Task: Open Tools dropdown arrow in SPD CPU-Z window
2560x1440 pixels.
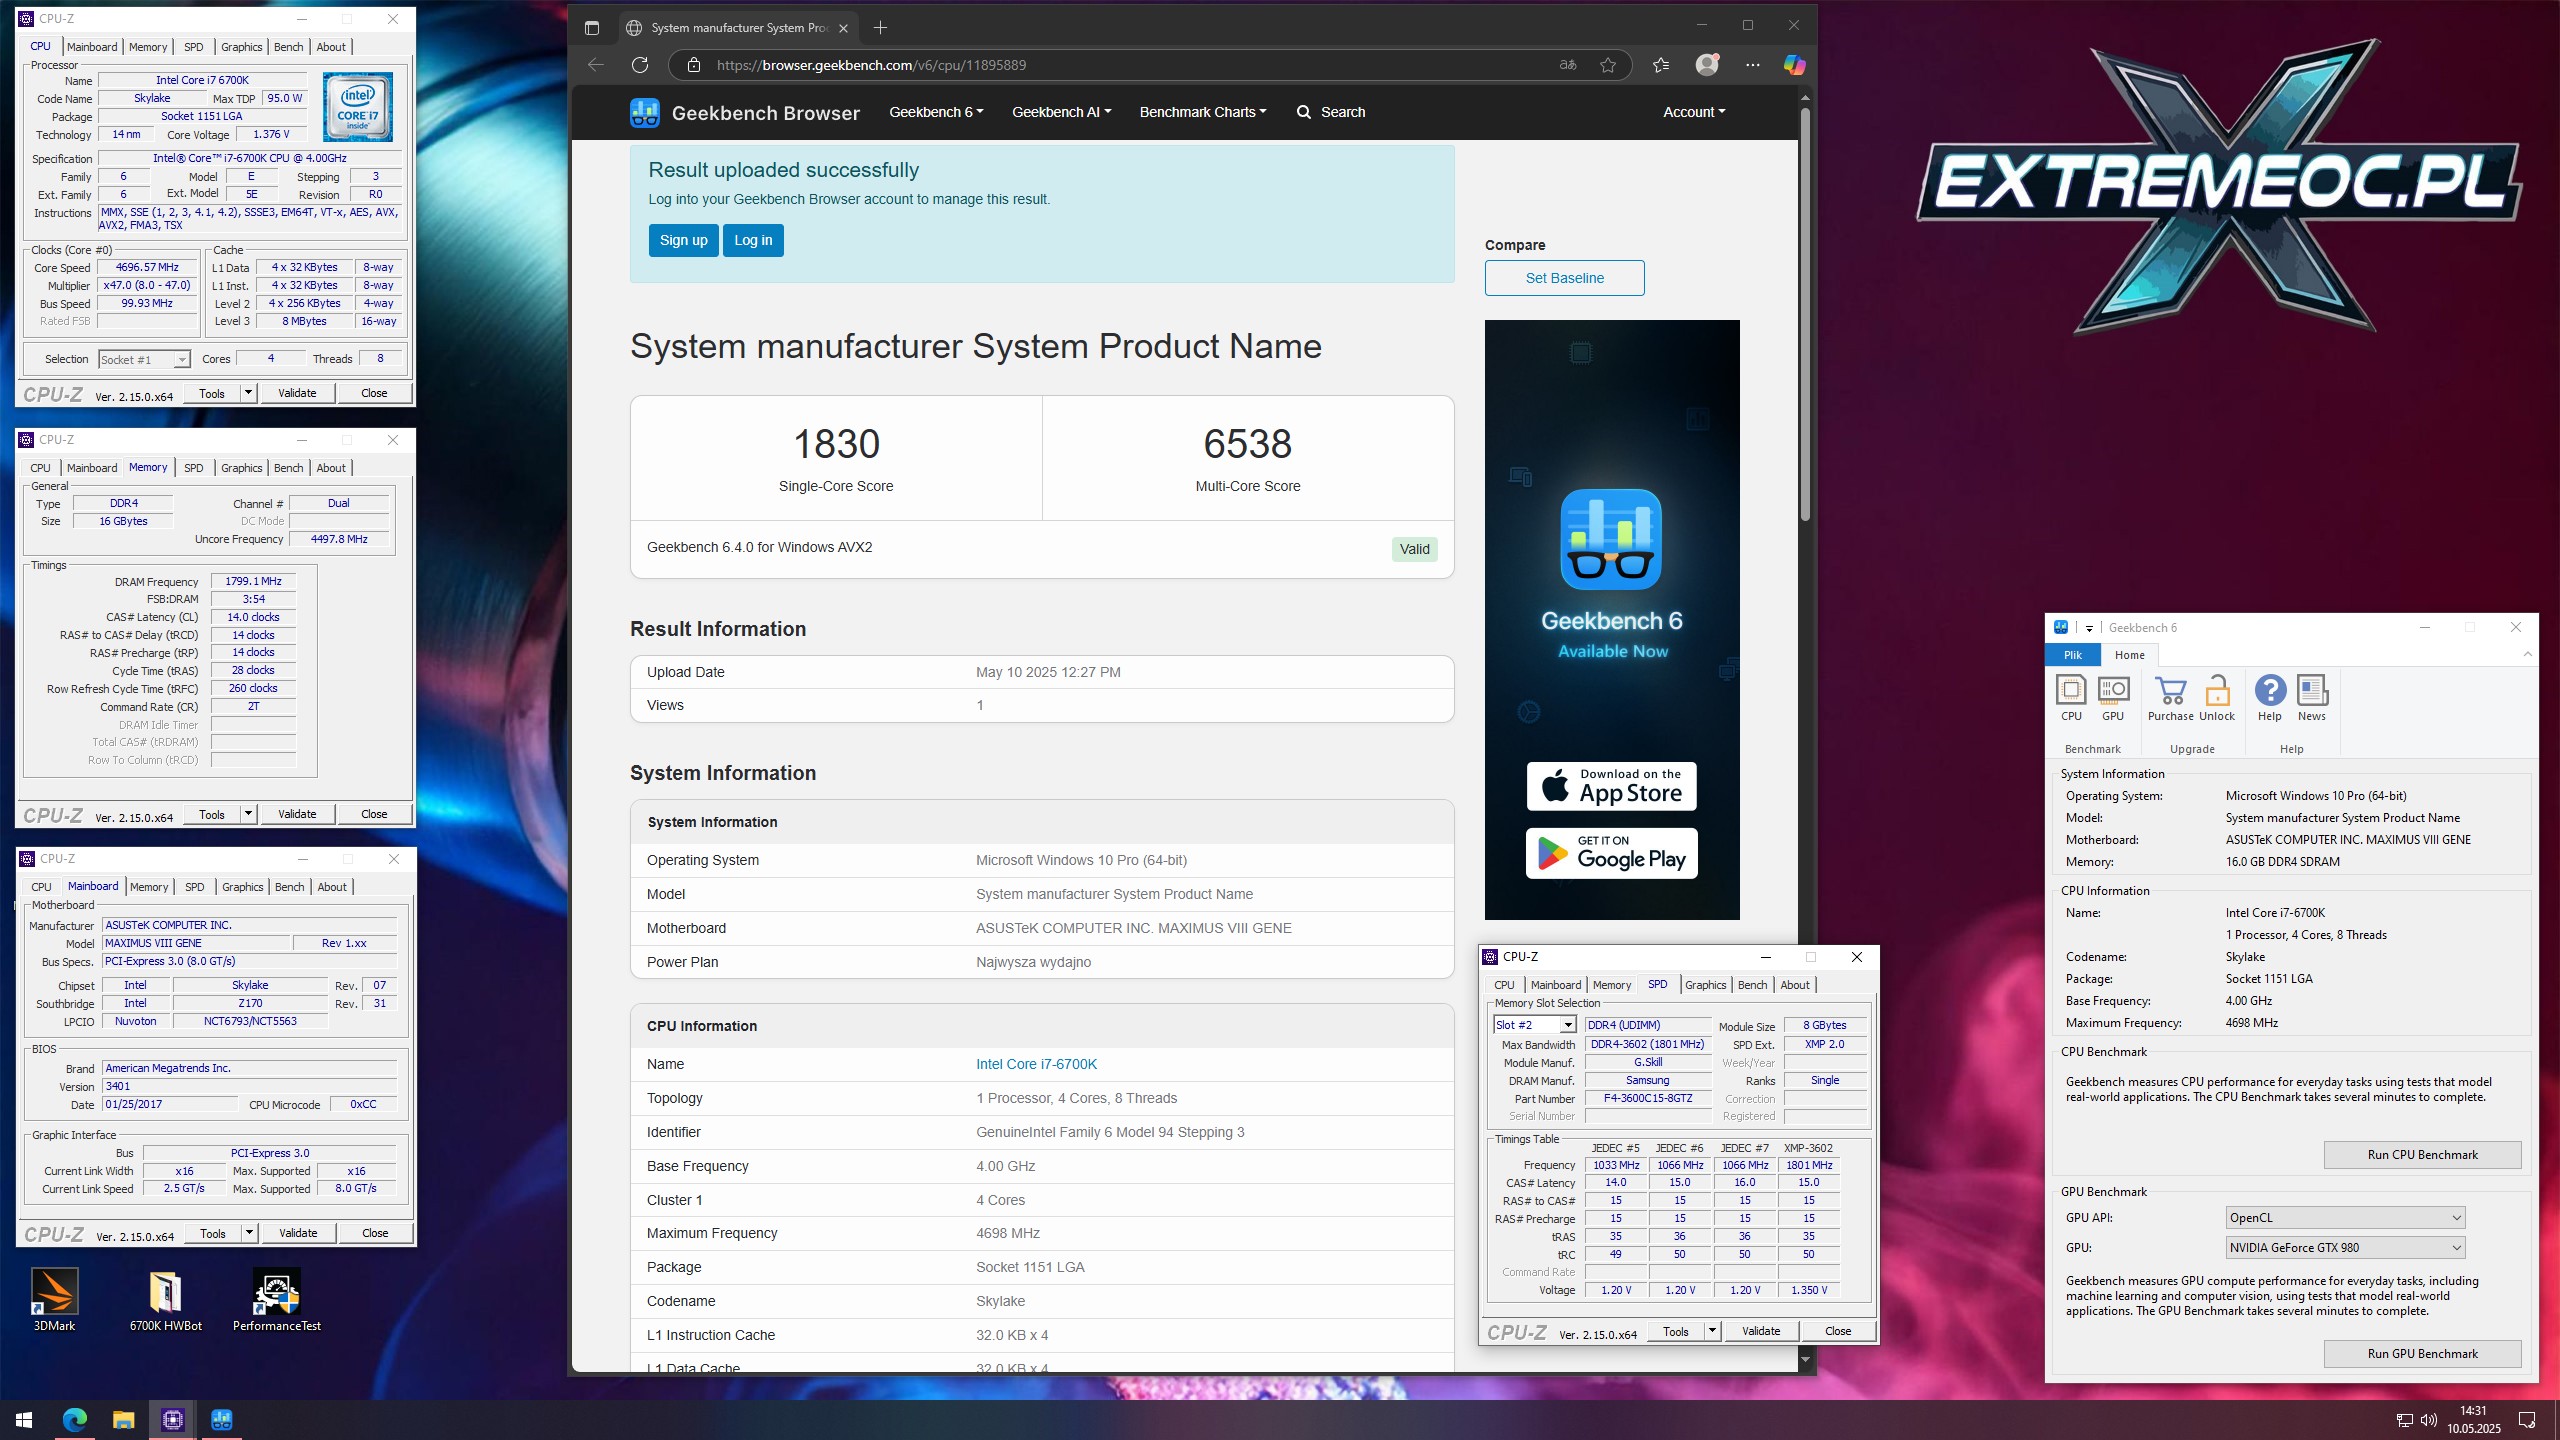Action: [x=1712, y=1331]
